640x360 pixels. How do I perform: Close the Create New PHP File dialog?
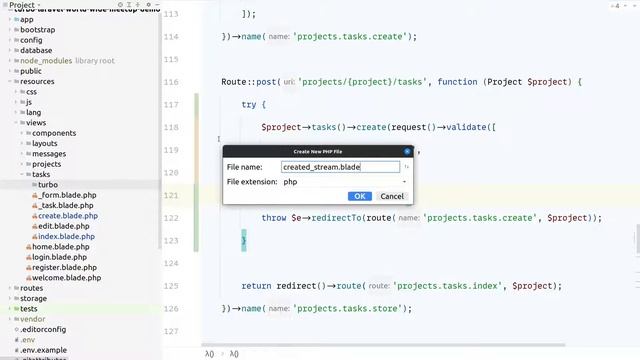point(407,151)
